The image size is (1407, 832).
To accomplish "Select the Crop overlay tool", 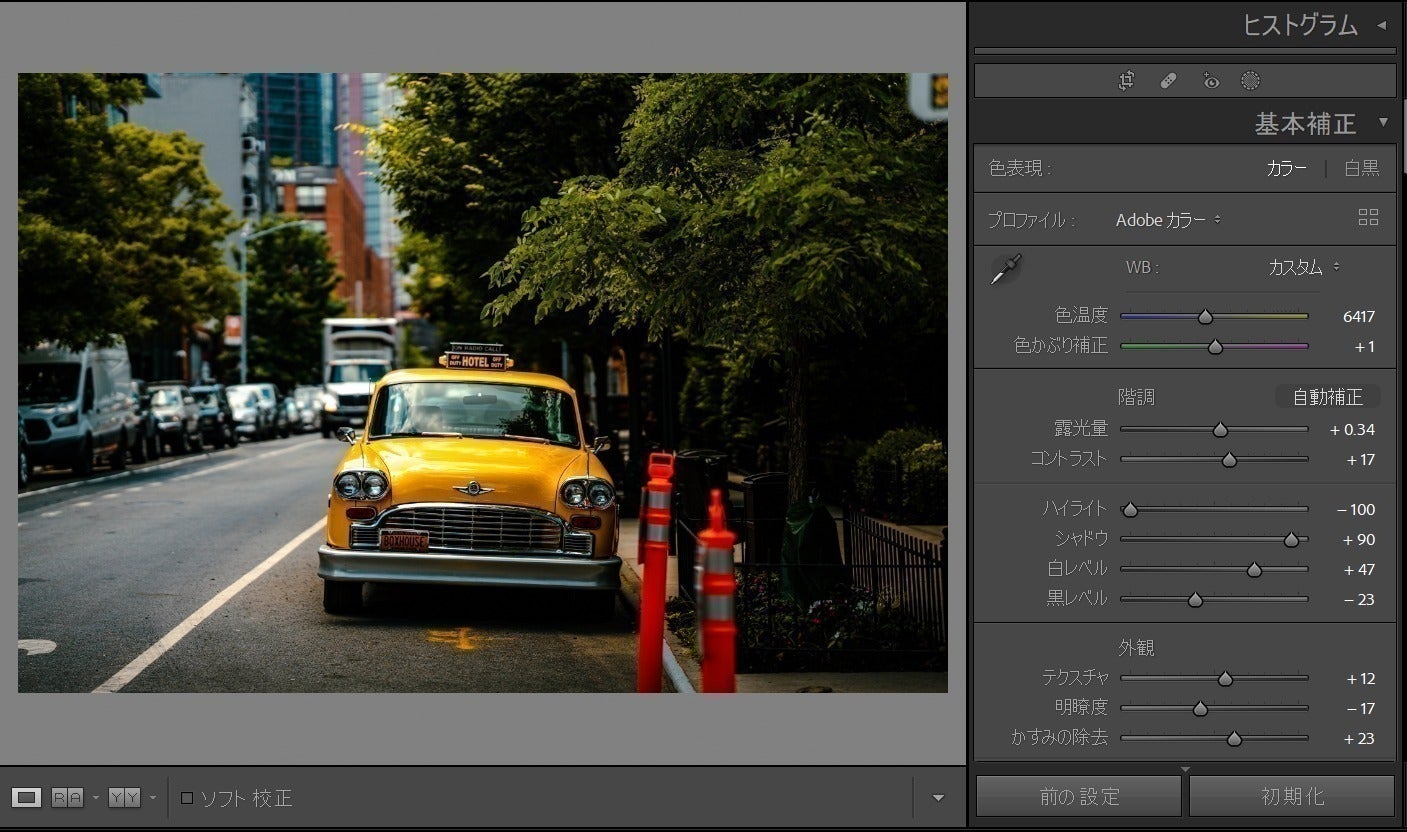I will click(x=1127, y=81).
